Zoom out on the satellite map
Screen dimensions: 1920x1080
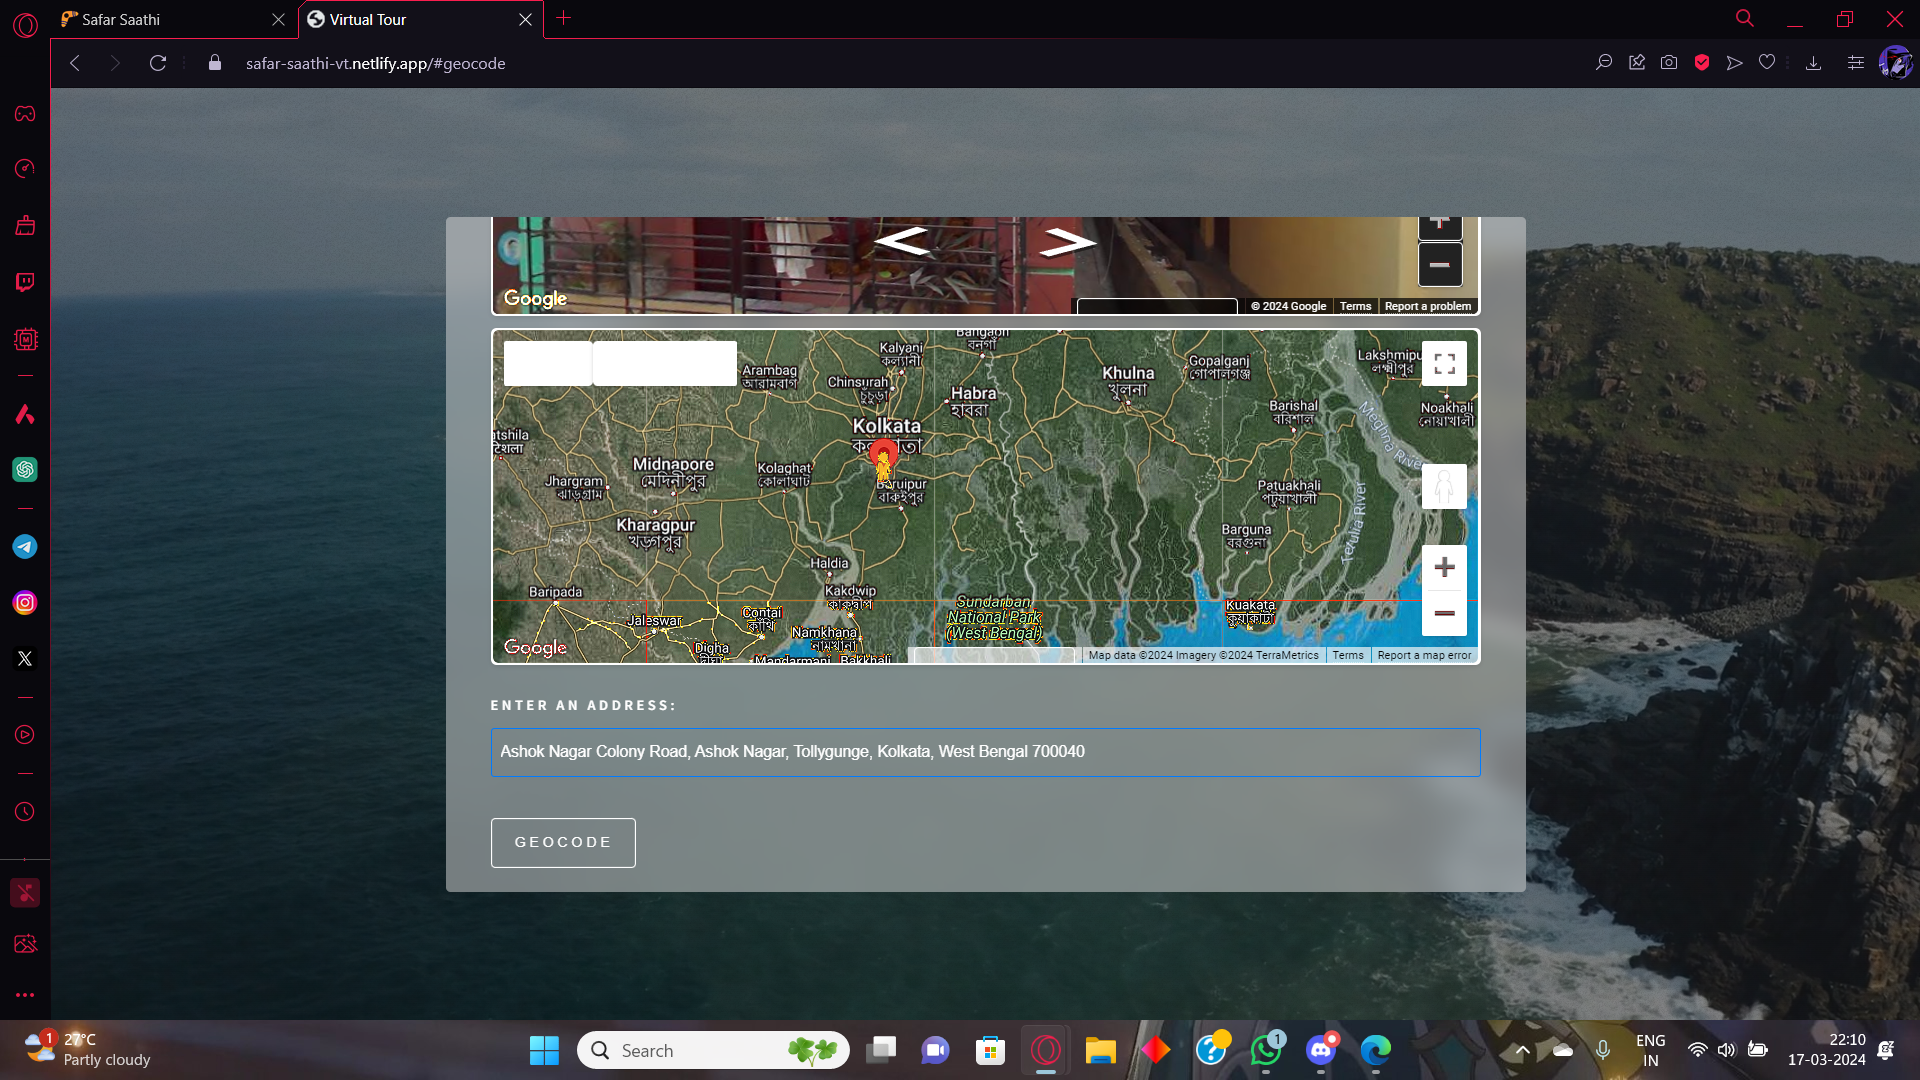point(1444,613)
